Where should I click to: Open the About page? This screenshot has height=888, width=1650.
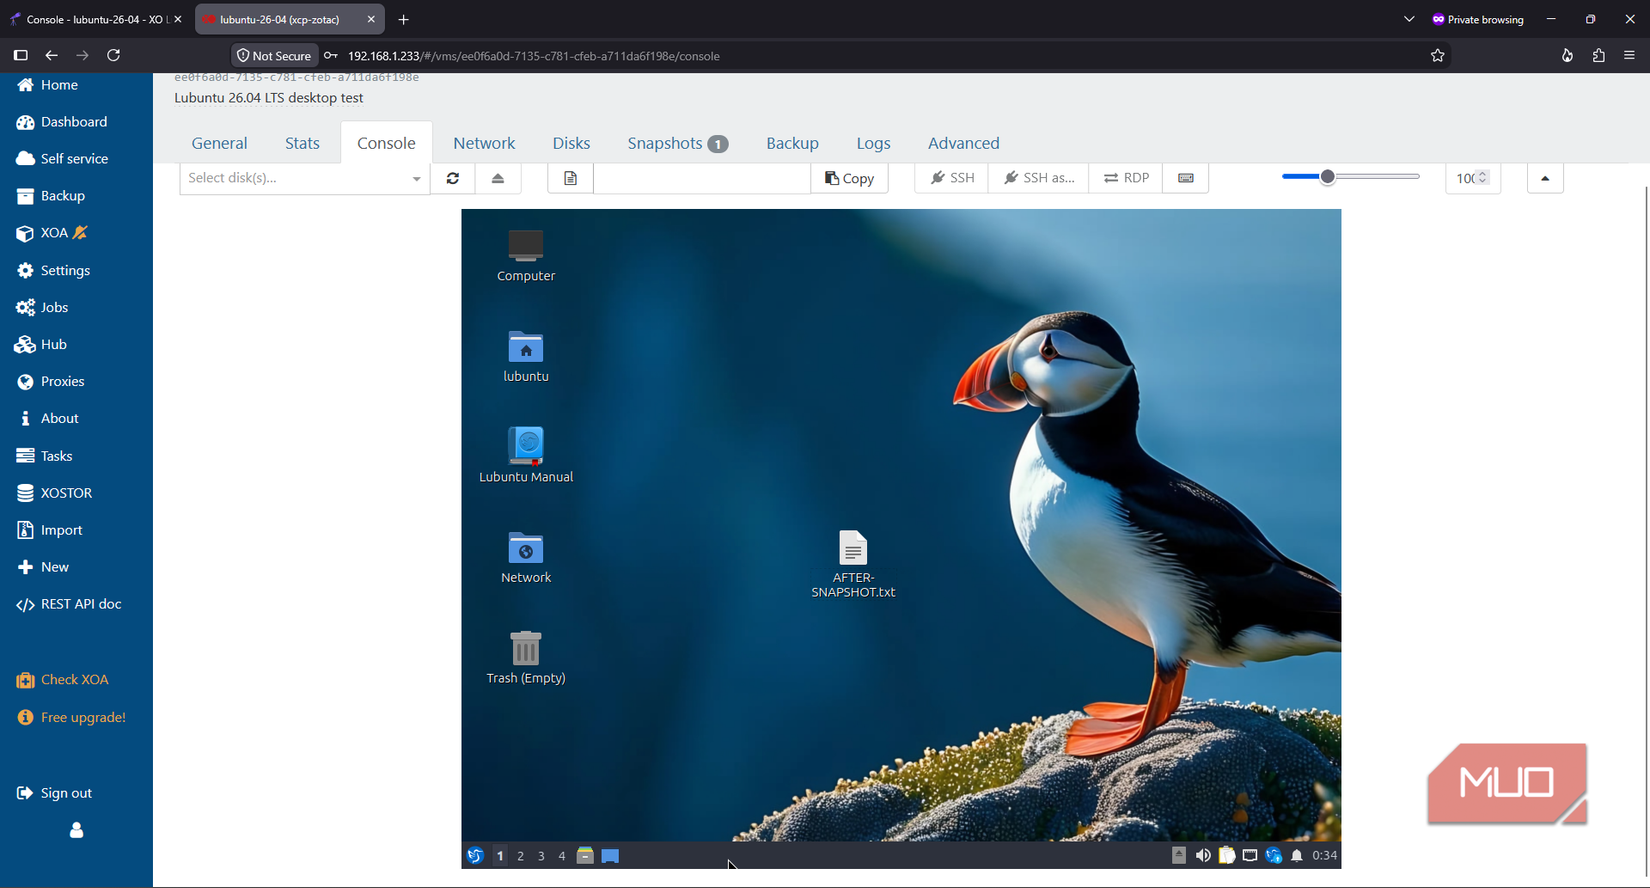pyautogui.click(x=47, y=418)
